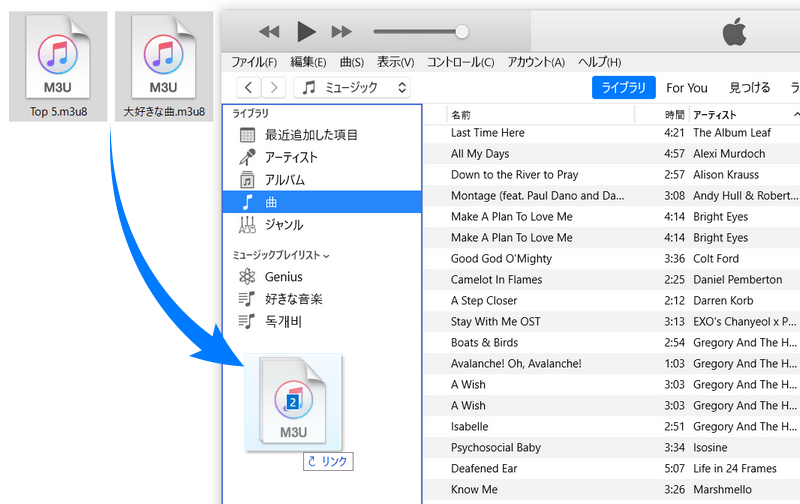Open the Genius playlist

pyautogui.click(x=283, y=277)
